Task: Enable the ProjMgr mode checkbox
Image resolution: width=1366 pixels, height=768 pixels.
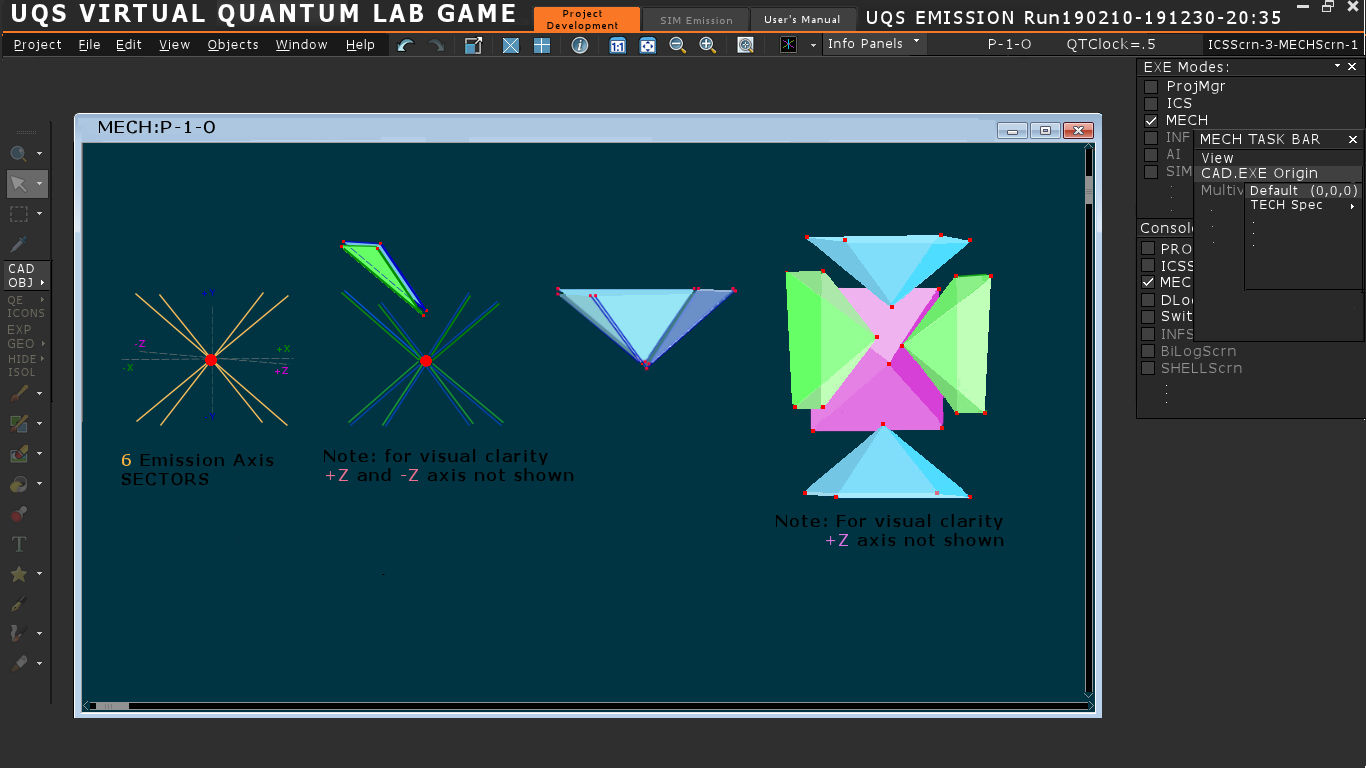Action: [1151, 87]
